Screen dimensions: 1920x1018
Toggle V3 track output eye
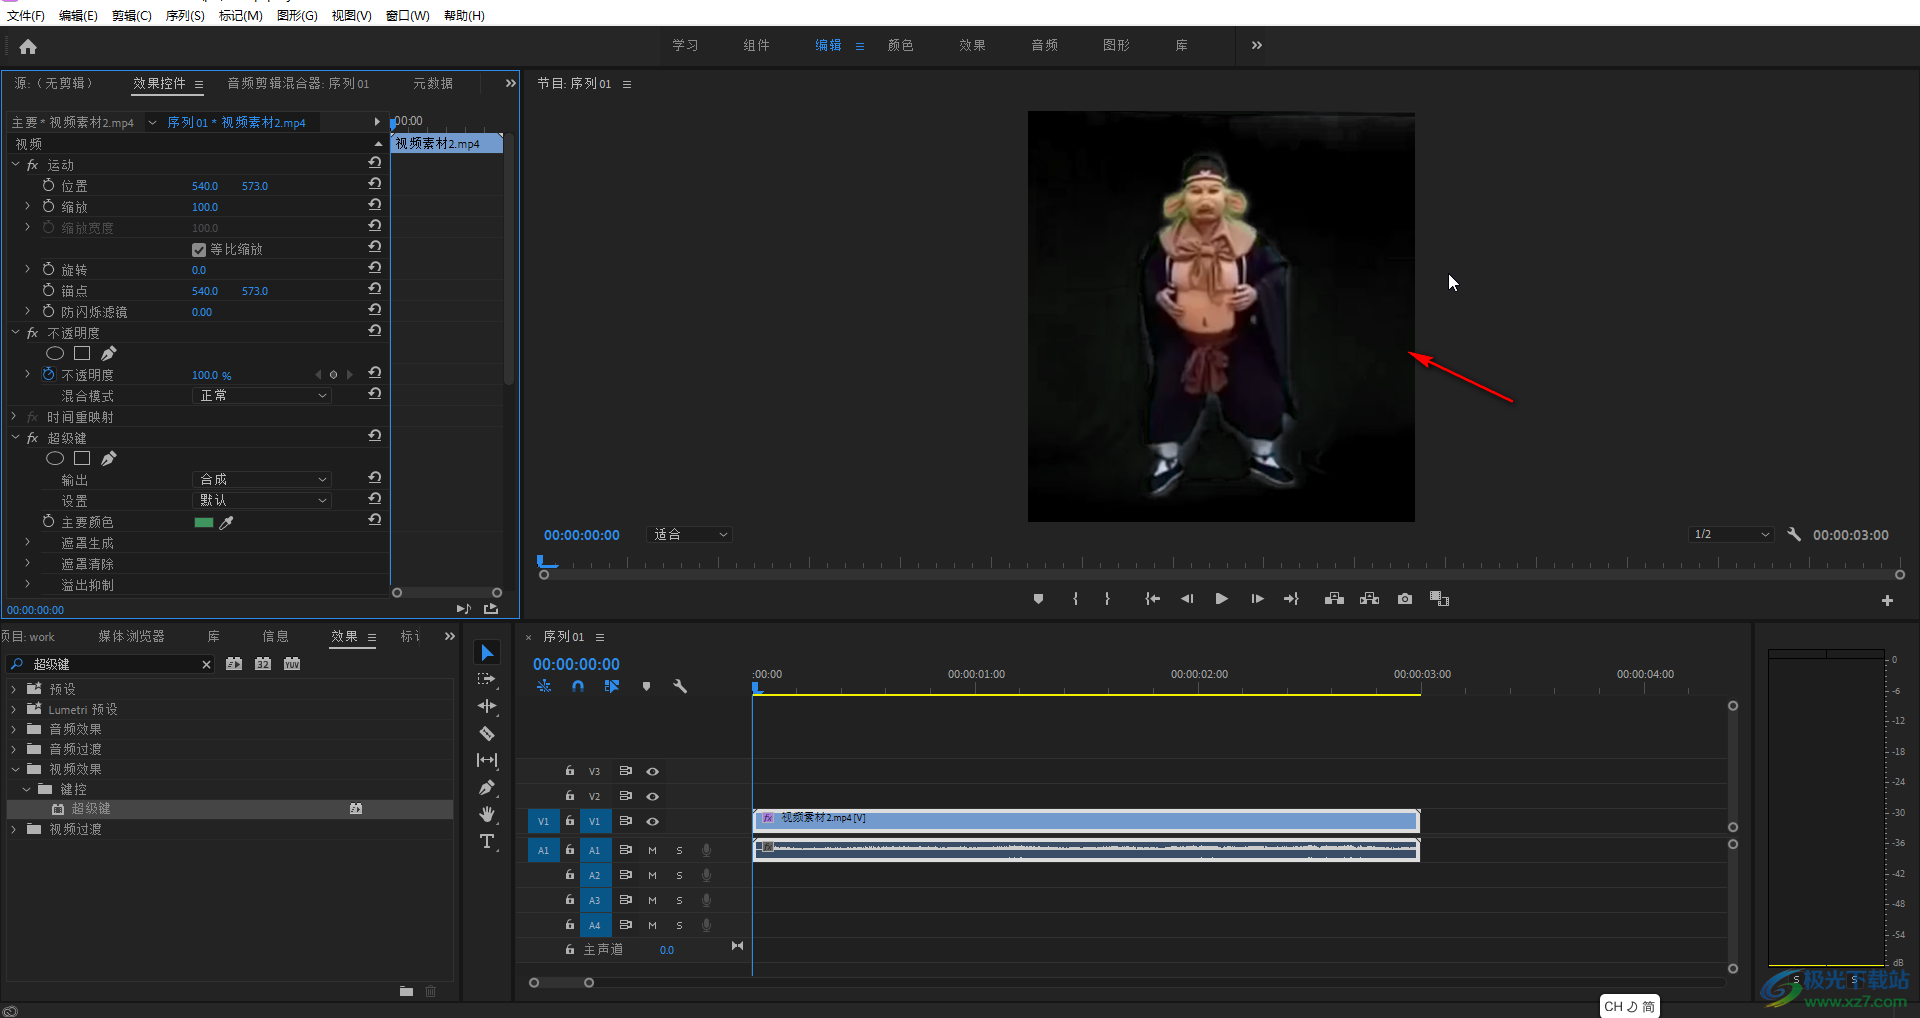(x=652, y=771)
